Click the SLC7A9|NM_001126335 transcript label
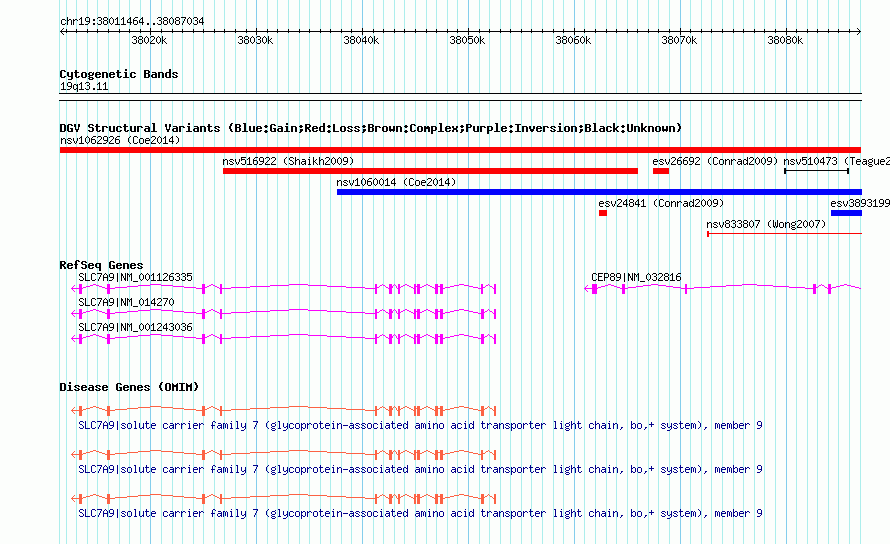This screenshot has width=890, height=544. 135,277
